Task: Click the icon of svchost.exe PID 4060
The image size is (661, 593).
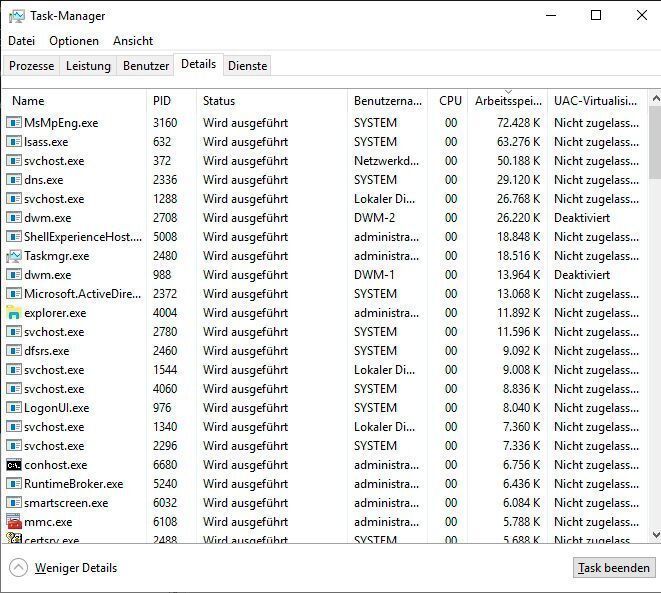Action: (x=13, y=389)
